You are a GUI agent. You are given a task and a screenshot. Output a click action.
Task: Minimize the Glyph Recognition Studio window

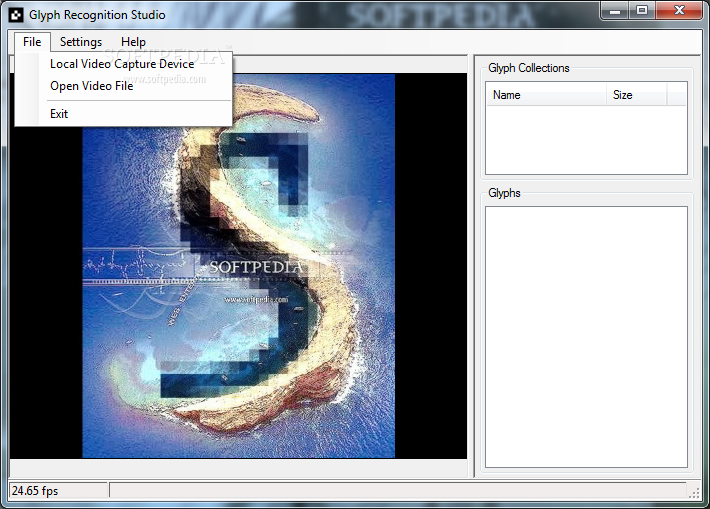(x=615, y=11)
